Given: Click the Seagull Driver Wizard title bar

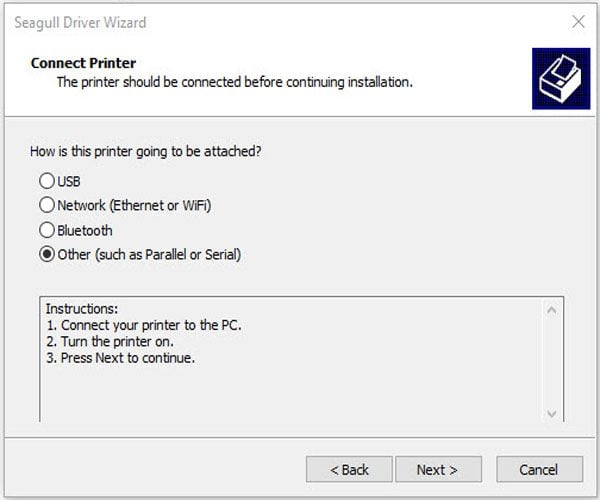Looking at the screenshot, I should coord(250,20).
